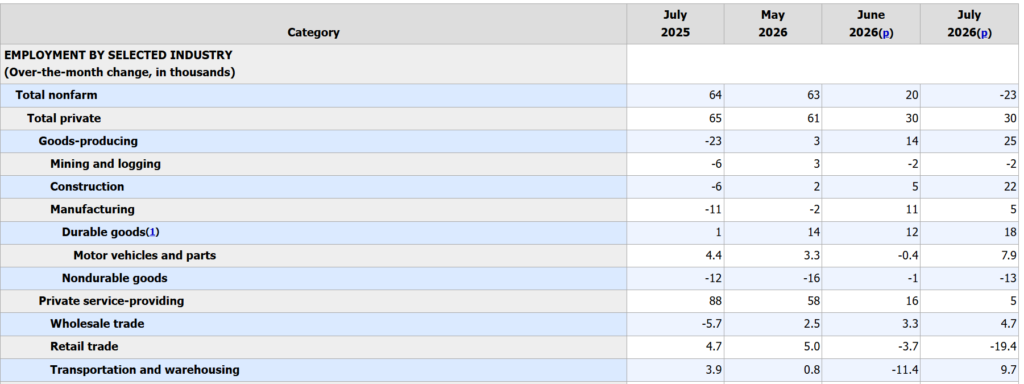
Task: Select the Total private row label
Action: [64, 118]
